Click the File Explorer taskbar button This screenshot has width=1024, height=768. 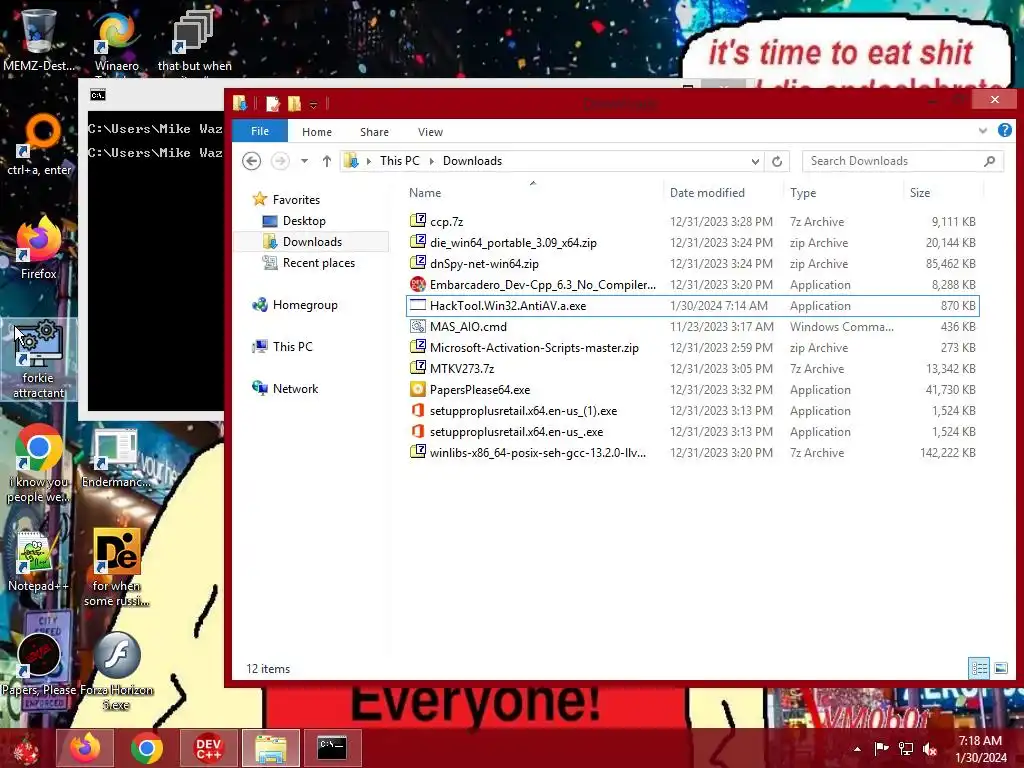[270, 748]
